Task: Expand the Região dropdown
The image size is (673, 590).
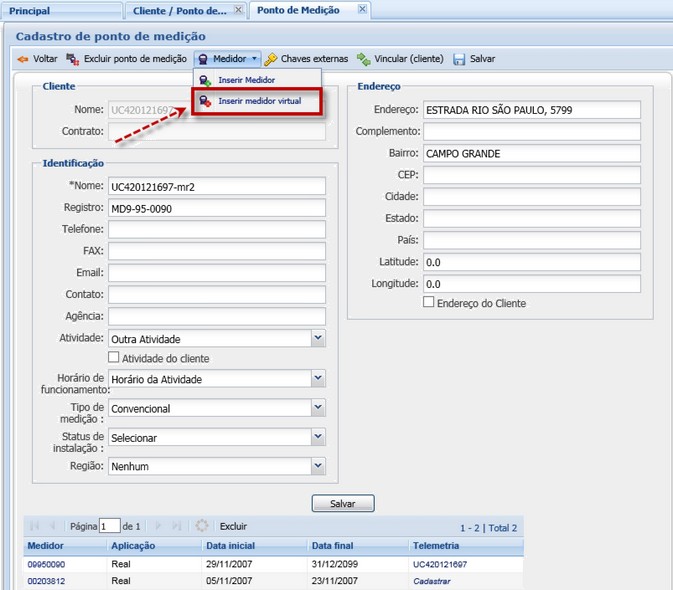Action: click(318, 466)
